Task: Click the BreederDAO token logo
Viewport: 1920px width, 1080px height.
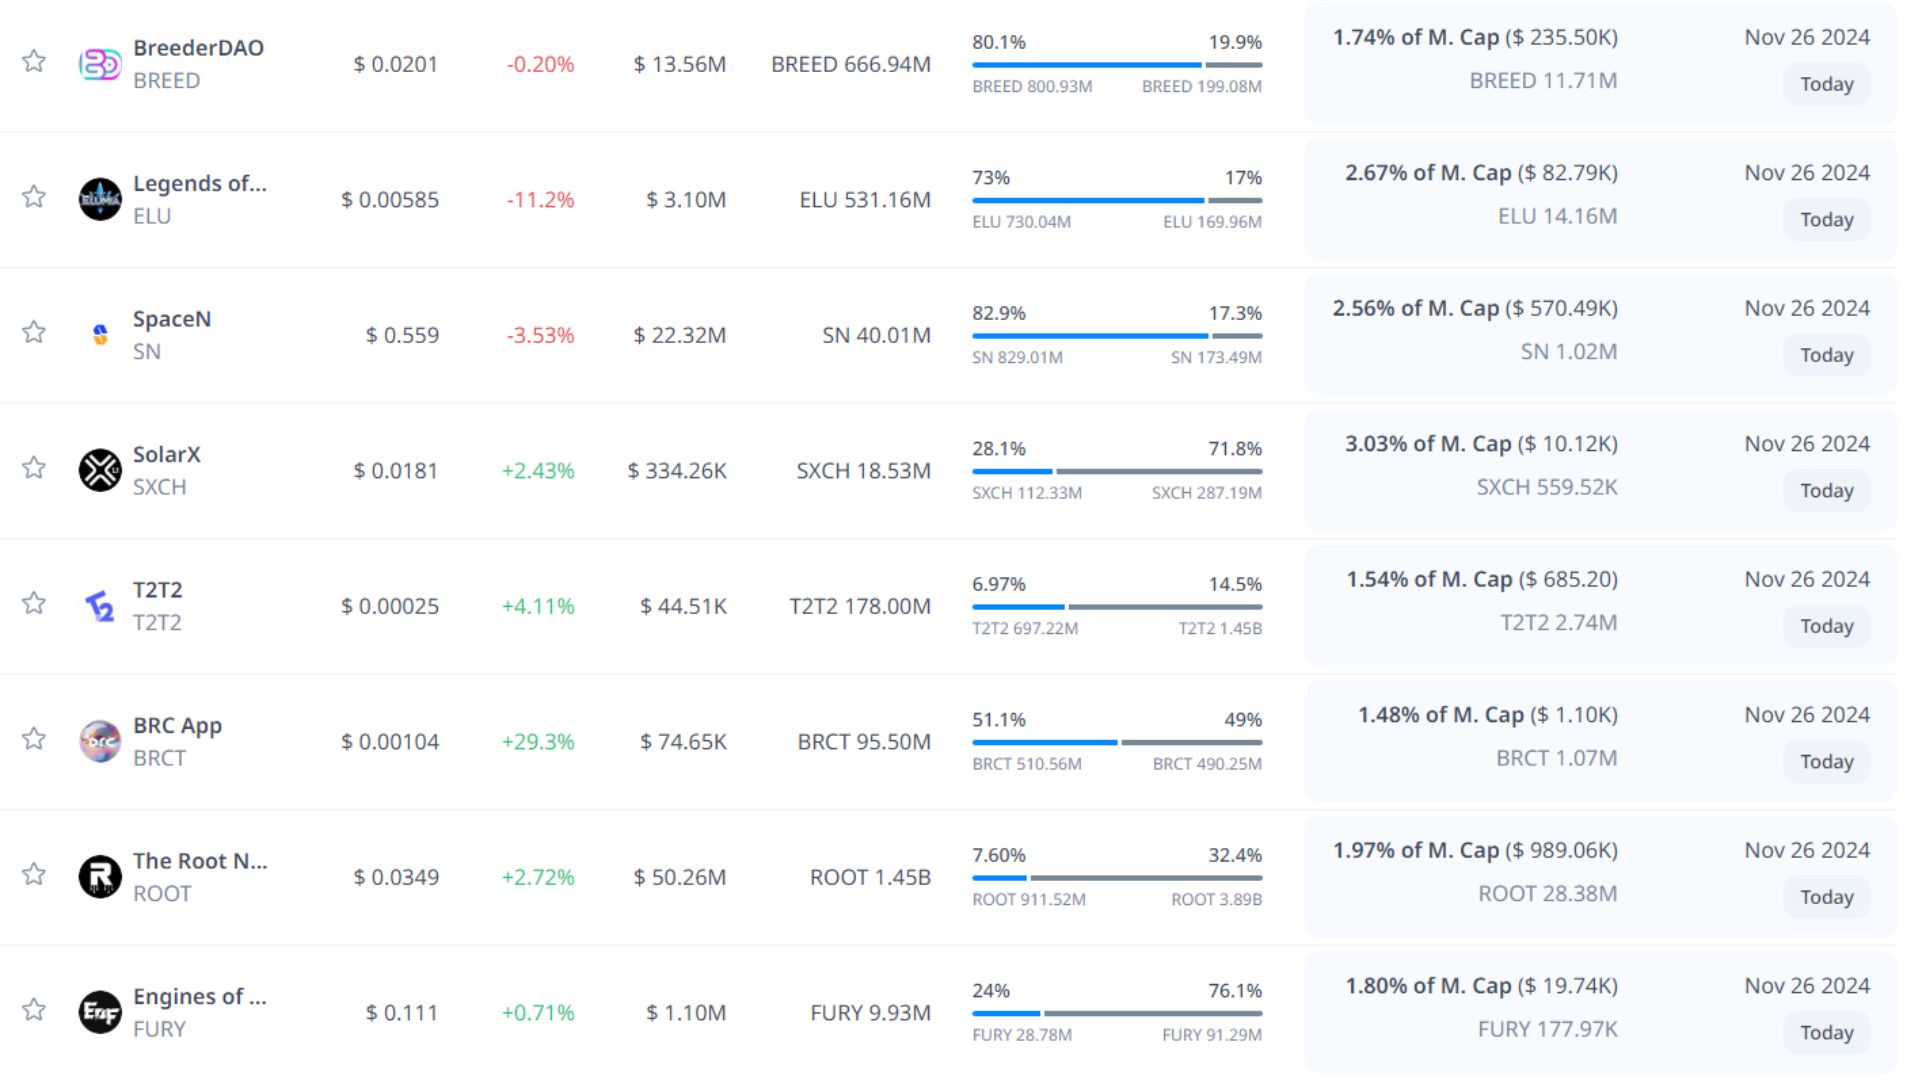Action: tap(100, 64)
